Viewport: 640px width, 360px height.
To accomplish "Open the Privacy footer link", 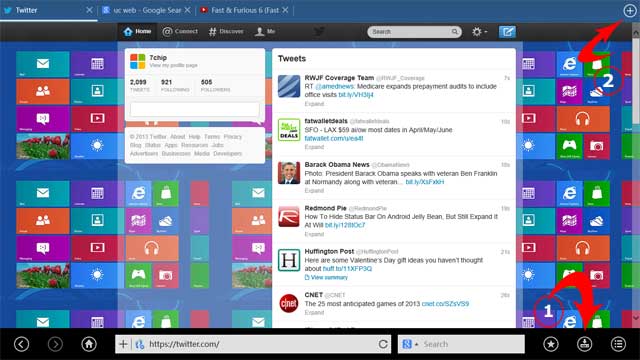I will click(x=233, y=137).
